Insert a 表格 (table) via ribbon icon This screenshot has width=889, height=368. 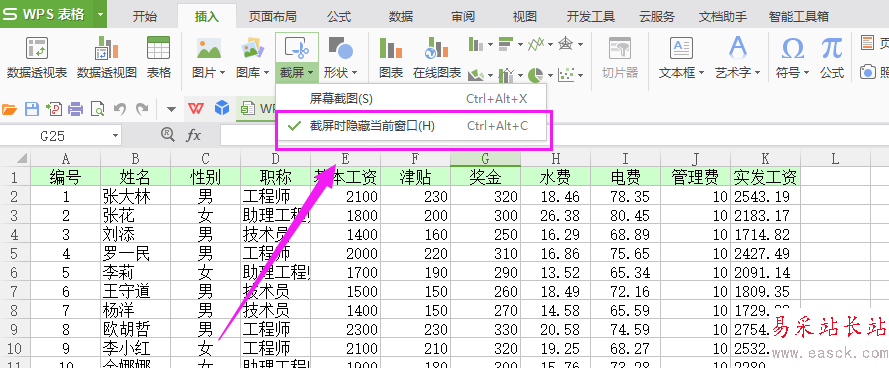pyautogui.click(x=159, y=48)
